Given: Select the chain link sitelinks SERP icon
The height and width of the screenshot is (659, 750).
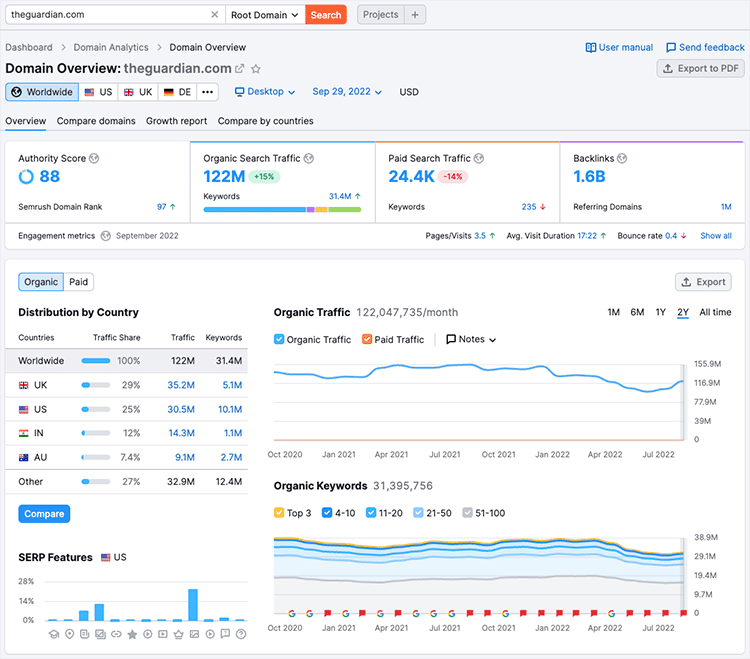Looking at the screenshot, I should point(116,634).
